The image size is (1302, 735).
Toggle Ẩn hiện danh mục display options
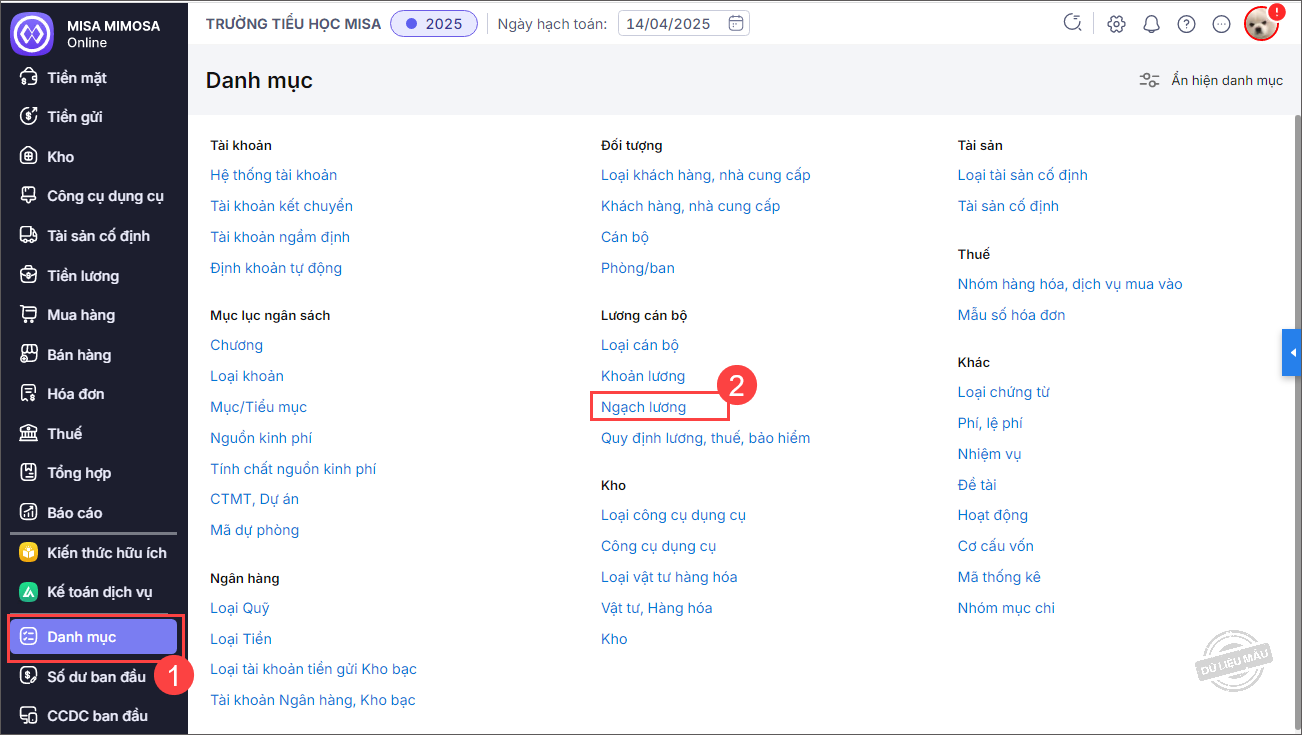(1211, 80)
